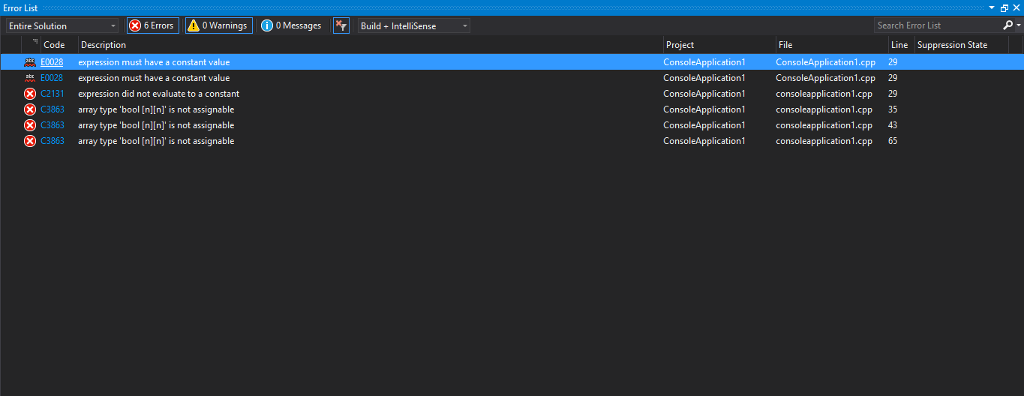The width and height of the screenshot is (1024, 396).
Task: Click the red error icon for line 35
Action: pos(30,109)
